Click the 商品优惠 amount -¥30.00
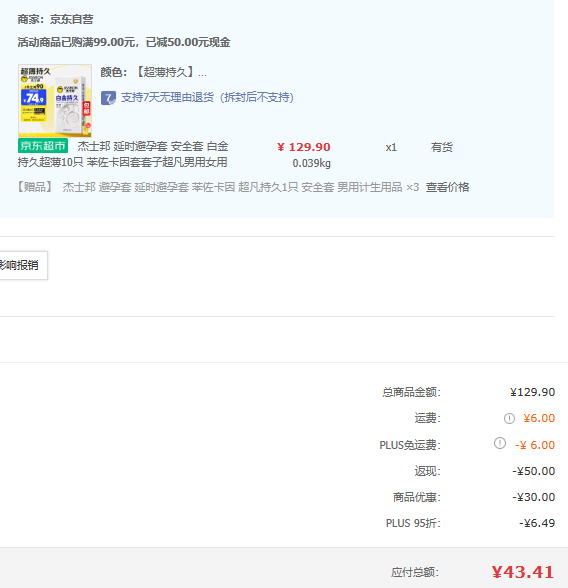 pos(534,497)
